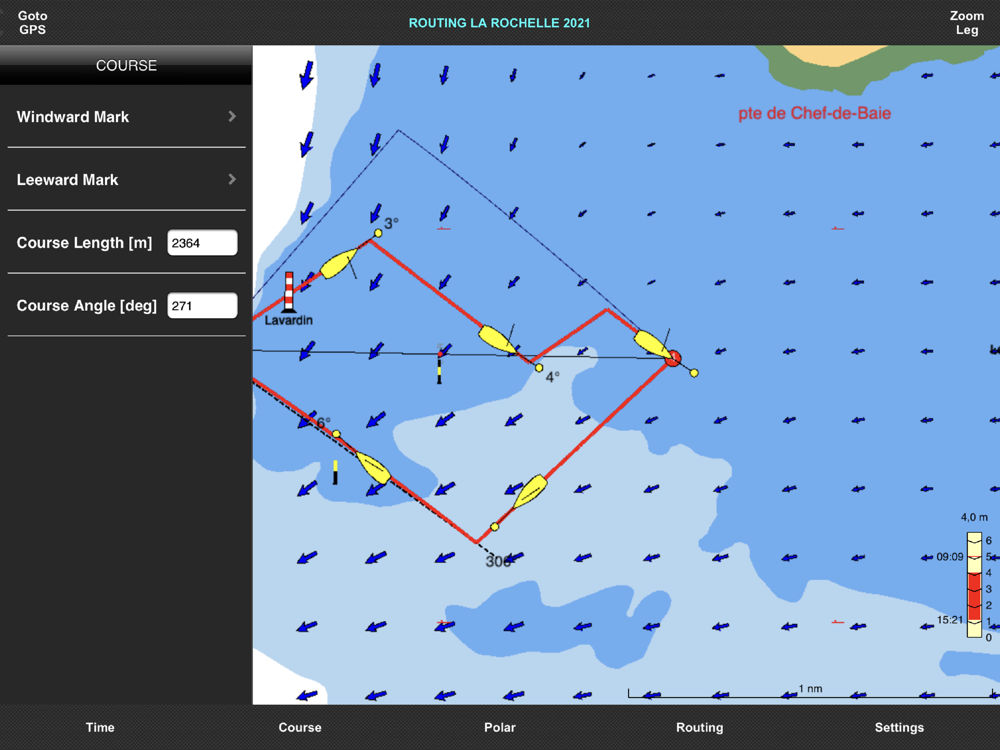1000x750 pixels.
Task: Open the Leeward Mark settings row
Action: click(x=126, y=180)
